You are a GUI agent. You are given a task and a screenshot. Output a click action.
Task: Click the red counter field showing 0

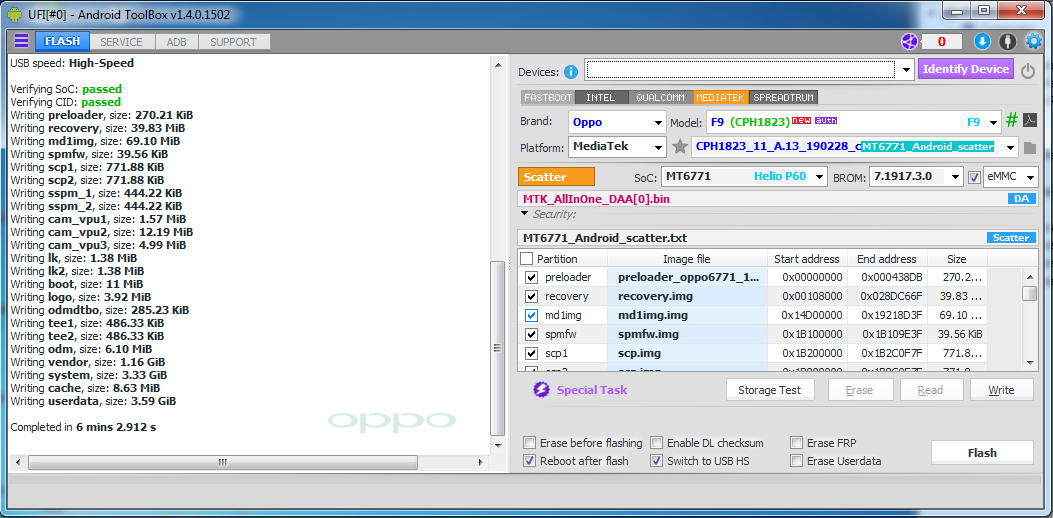942,42
